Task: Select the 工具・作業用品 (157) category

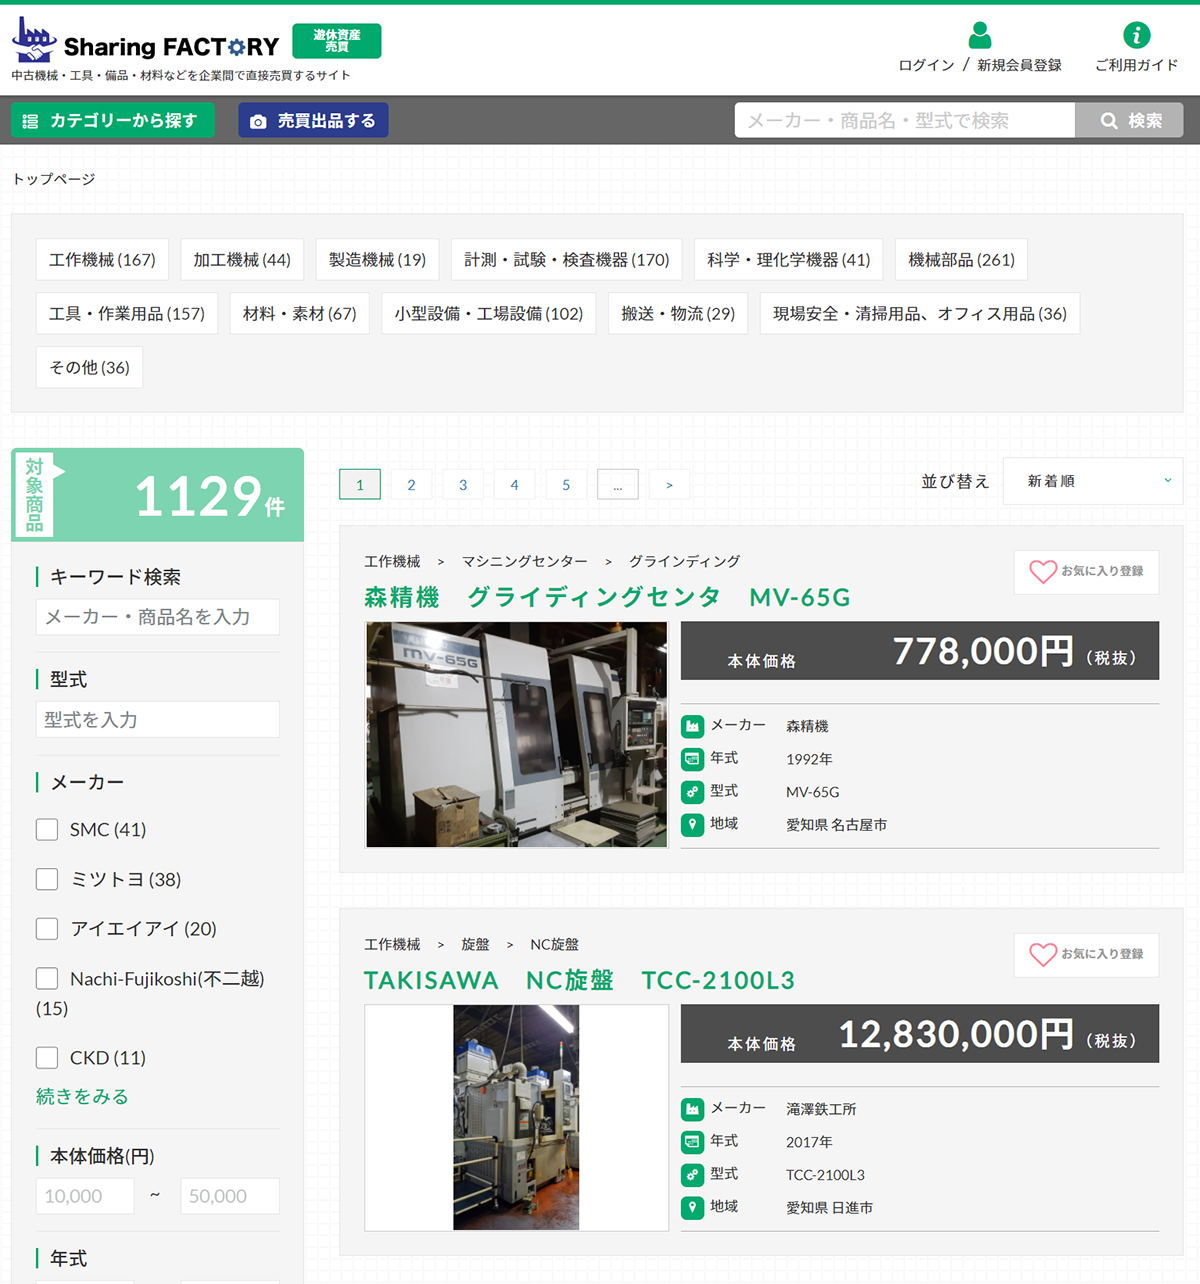Action: pos(127,314)
